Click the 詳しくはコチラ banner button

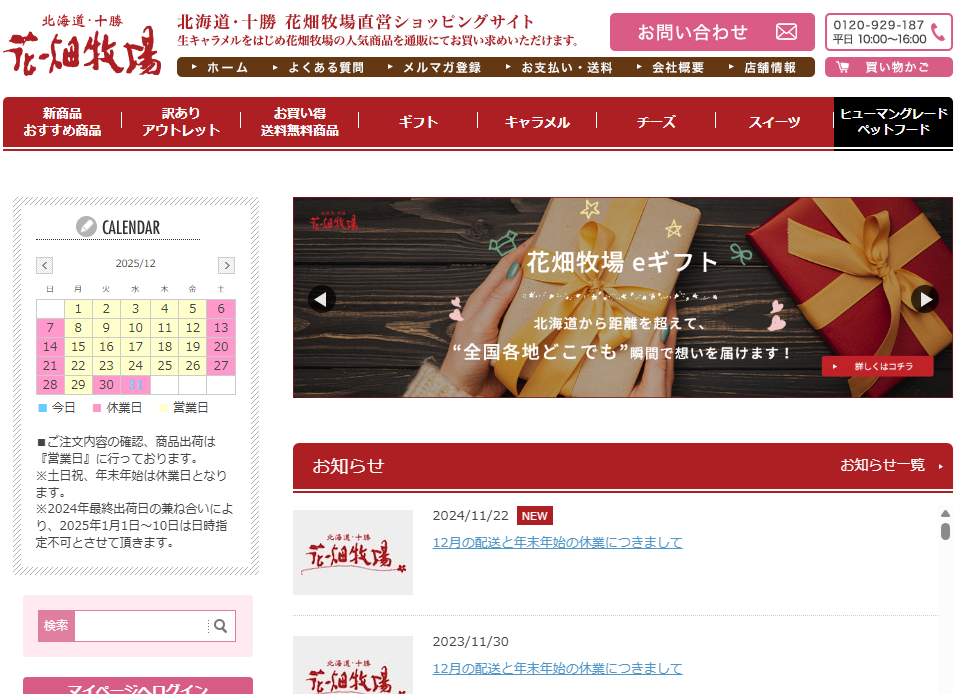pos(877,367)
